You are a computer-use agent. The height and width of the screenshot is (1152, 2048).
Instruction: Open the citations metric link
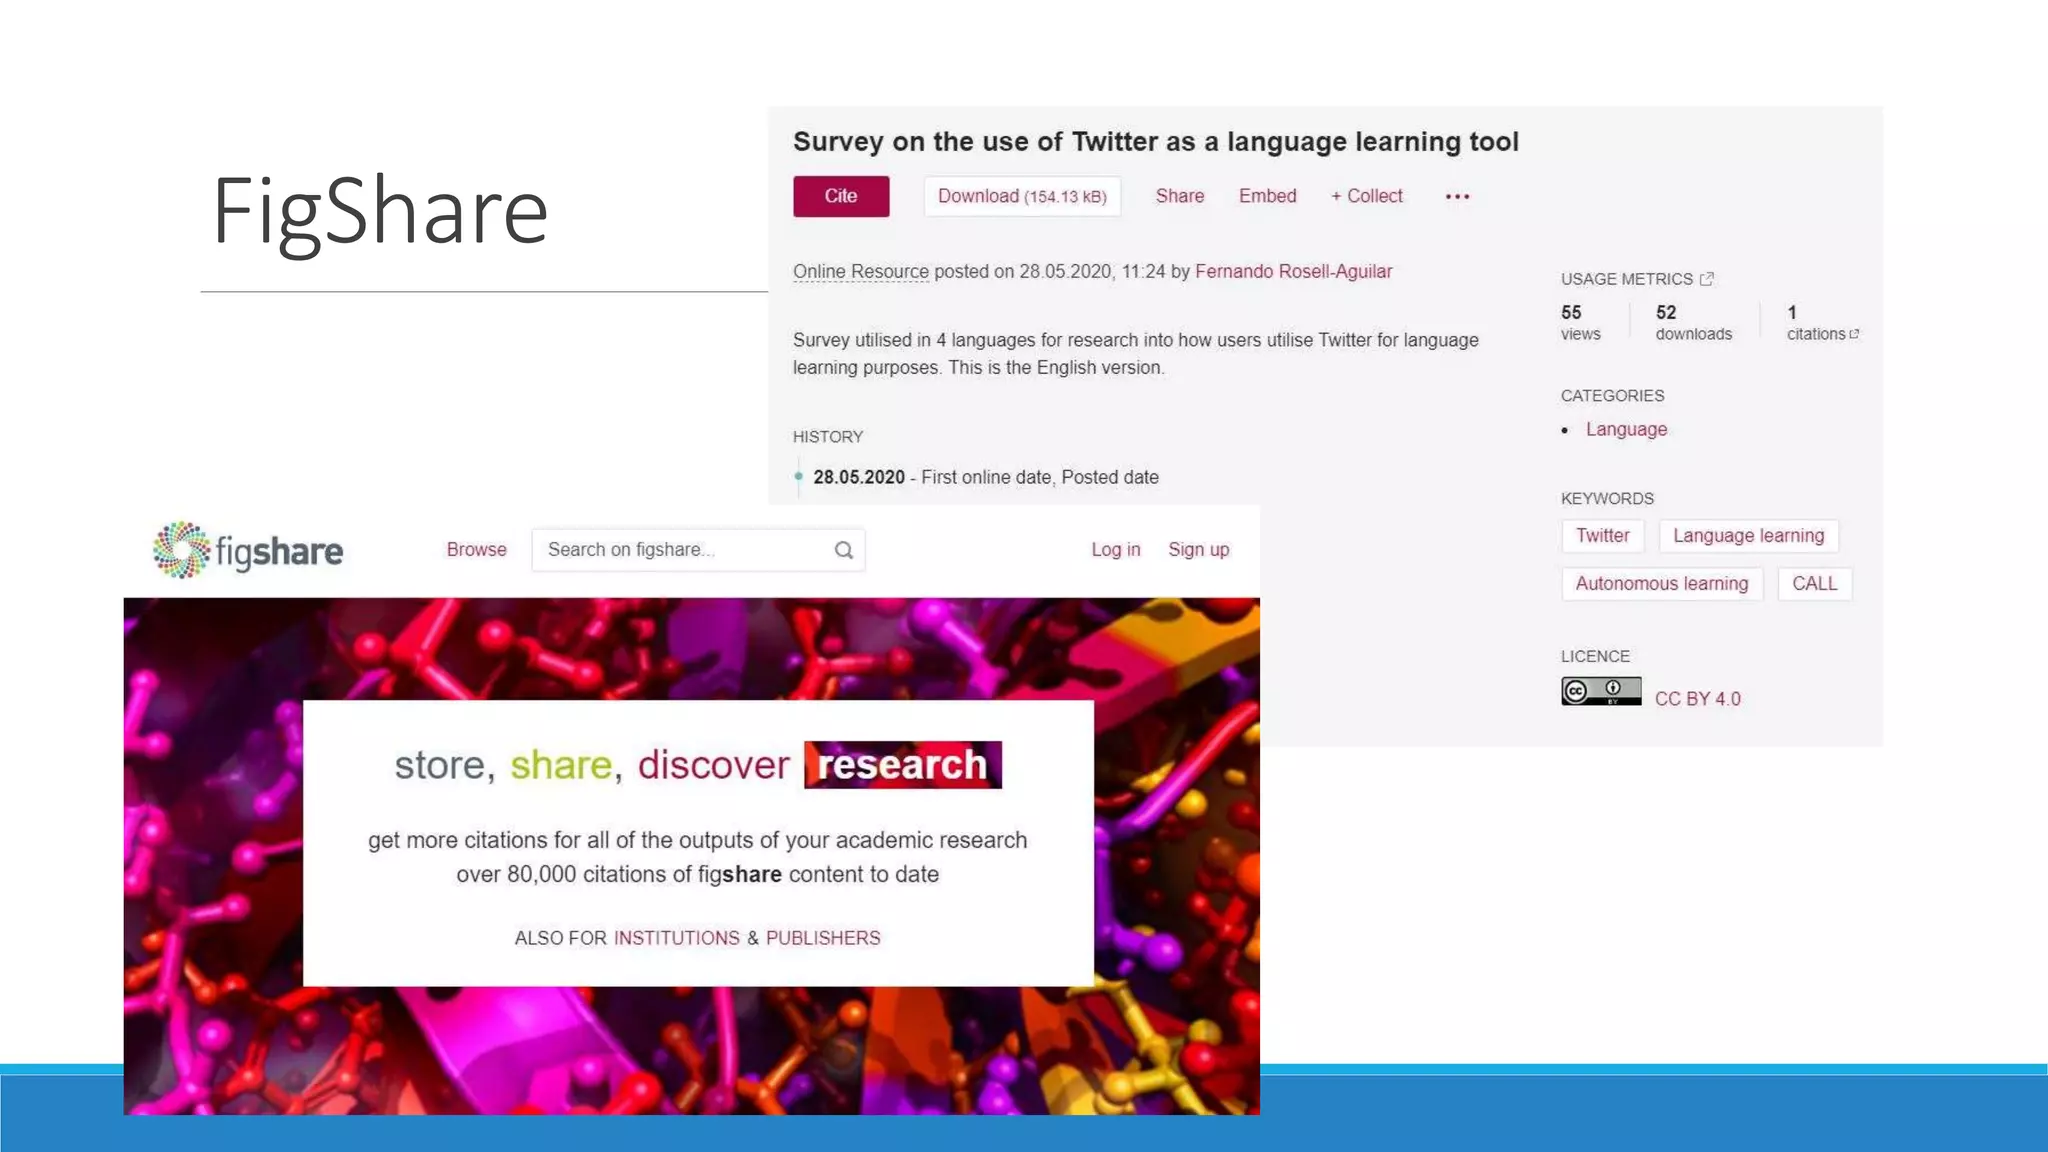point(1822,323)
